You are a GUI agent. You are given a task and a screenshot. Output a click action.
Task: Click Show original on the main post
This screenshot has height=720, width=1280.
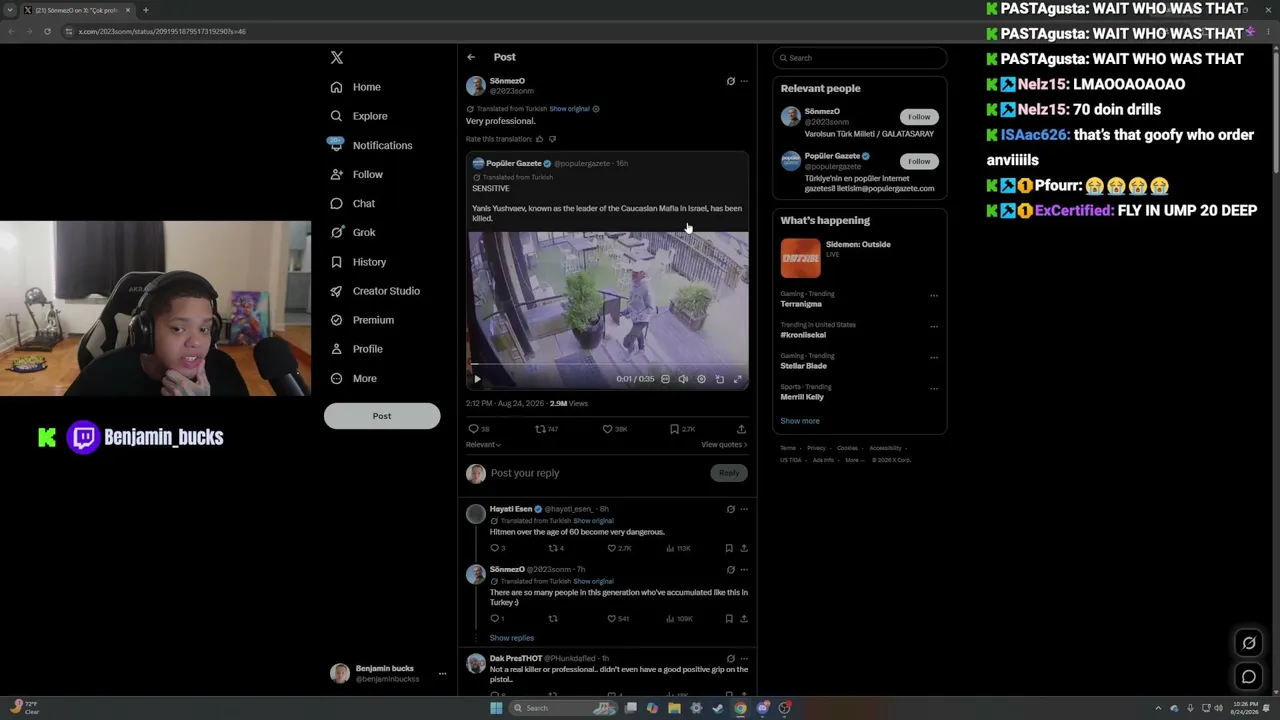pos(569,109)
